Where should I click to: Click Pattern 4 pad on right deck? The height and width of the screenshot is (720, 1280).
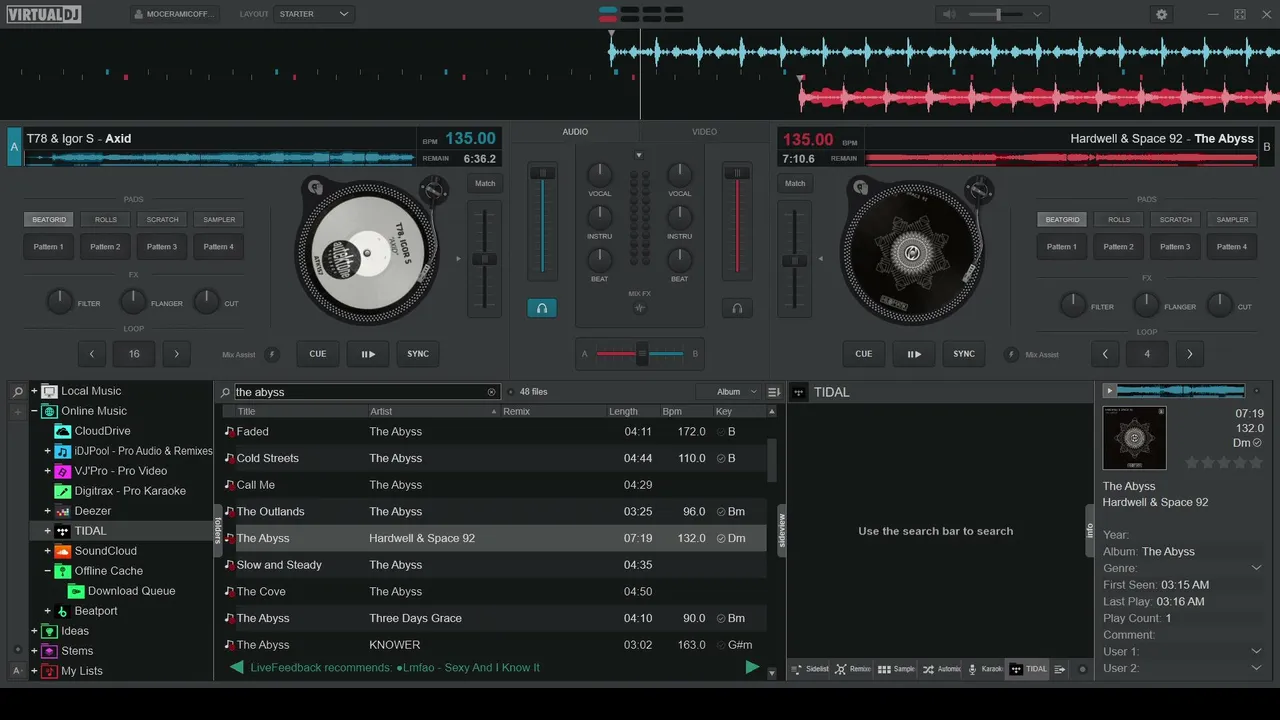(1232, 247)
